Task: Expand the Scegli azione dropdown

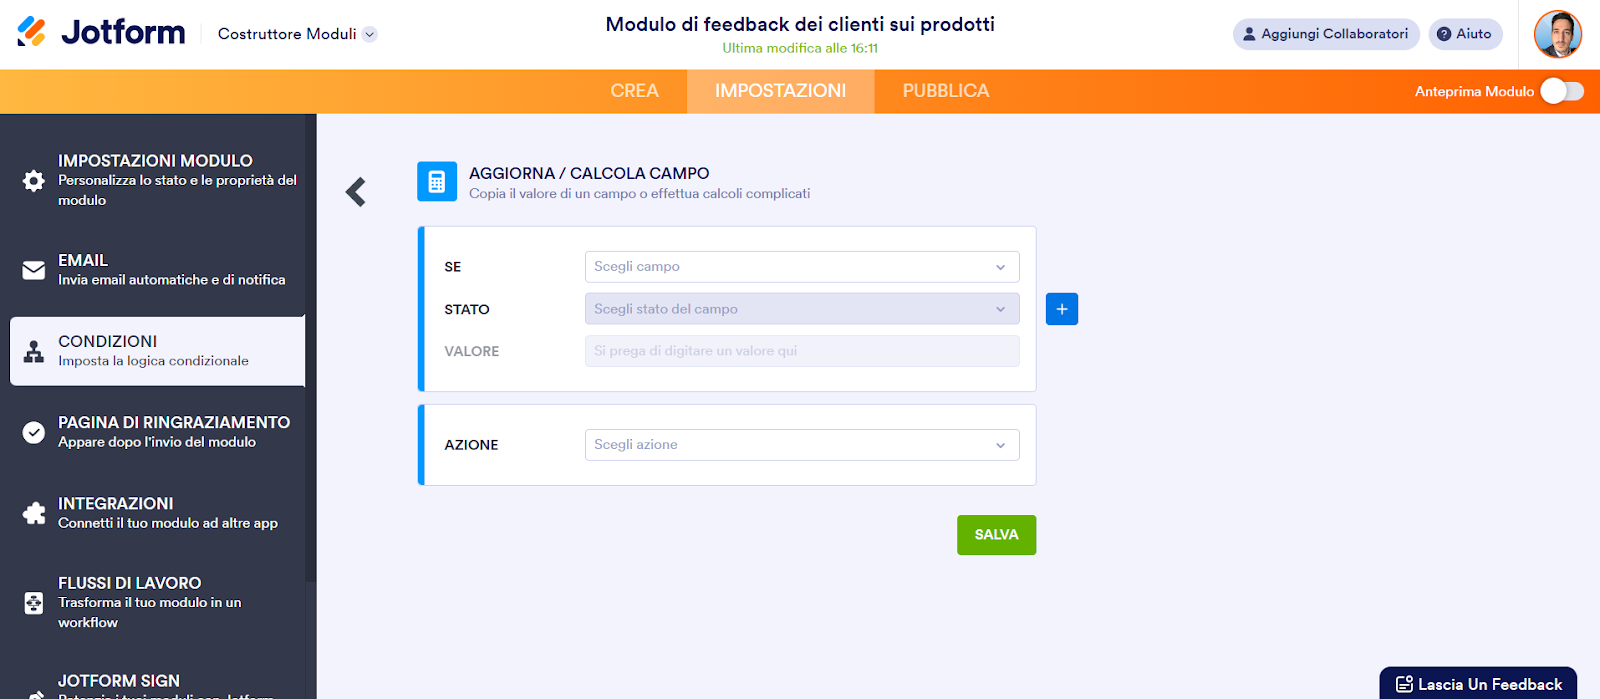Action: [801, 445]
